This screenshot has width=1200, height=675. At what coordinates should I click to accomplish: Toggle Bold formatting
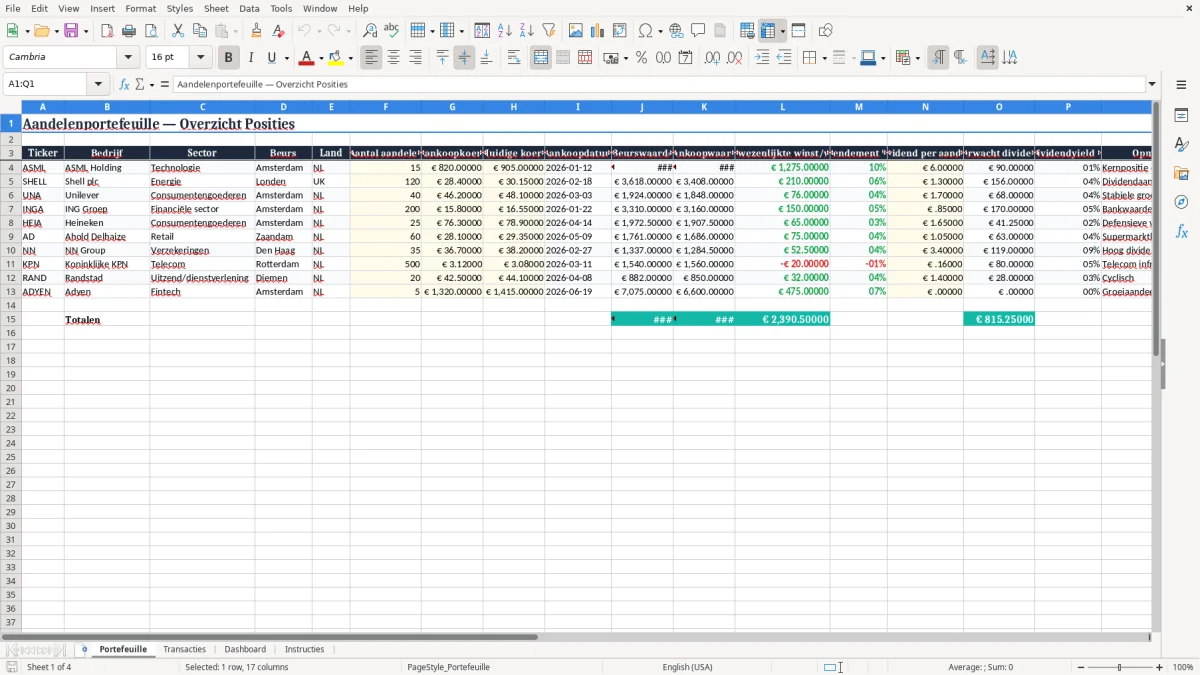[229, 58]
